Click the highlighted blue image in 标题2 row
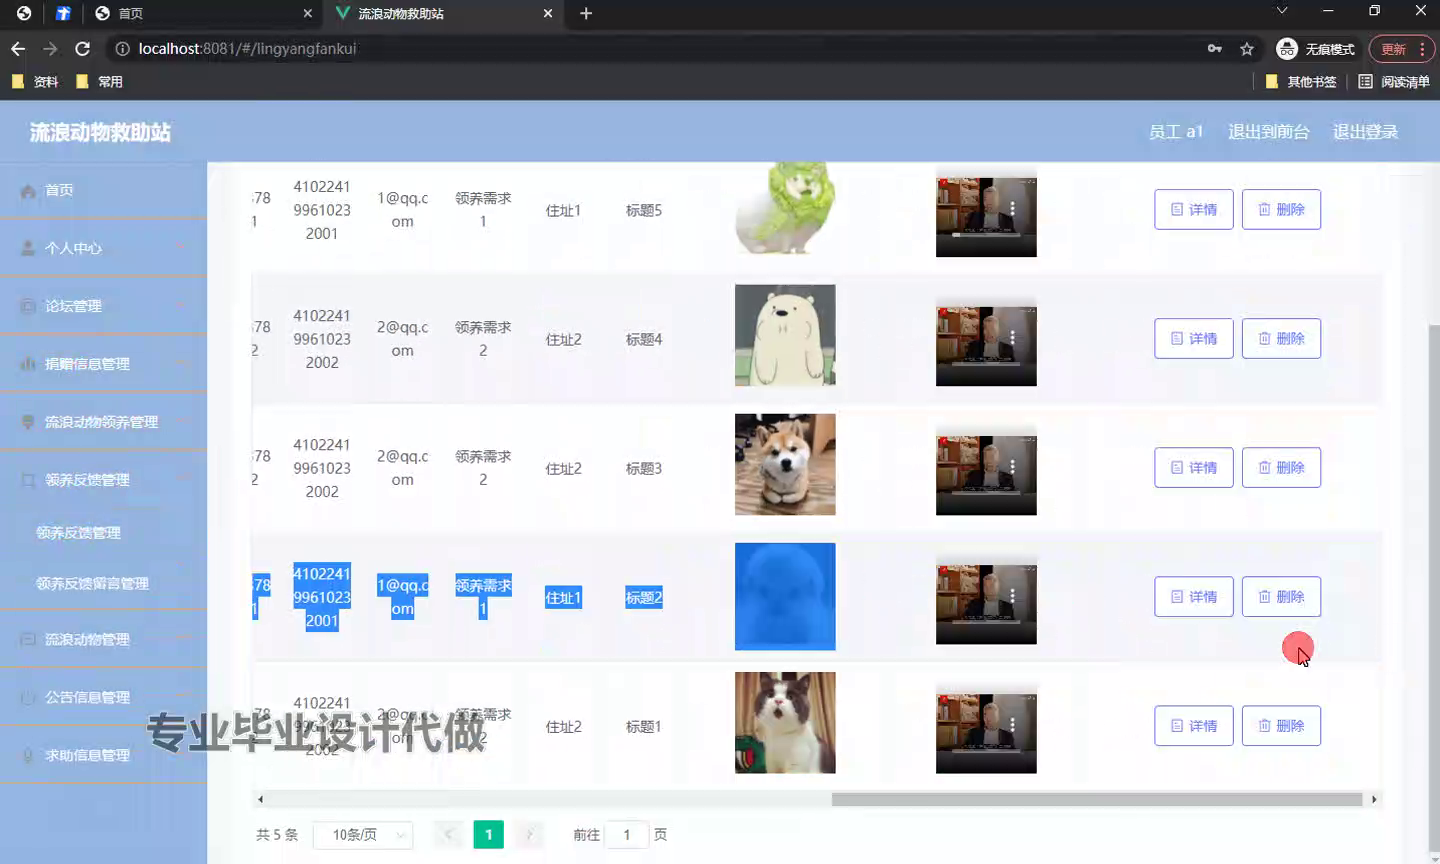Image resolution: width=1440 pixels, height=864 pixels. pos(785,596)
